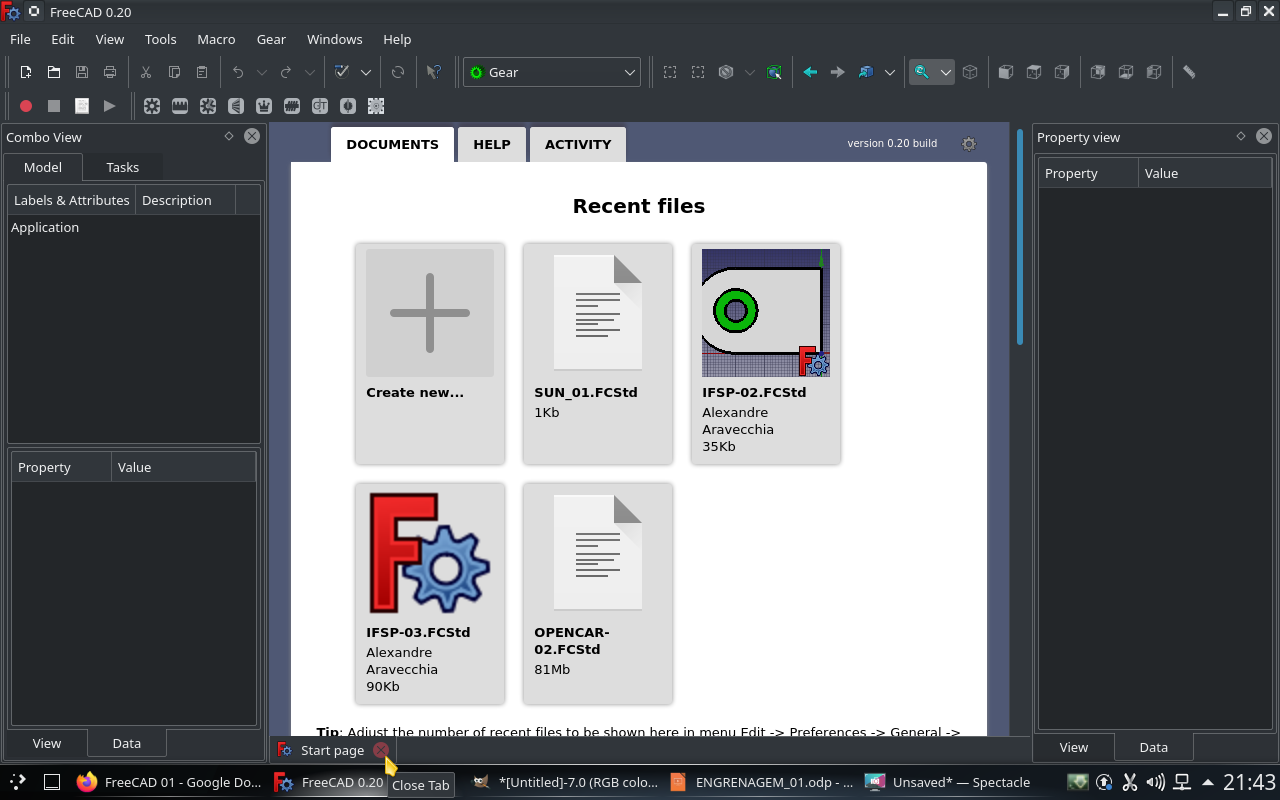Open recent file SUN_01.FCStd
Screen dimensions: 1280x800
598,354
